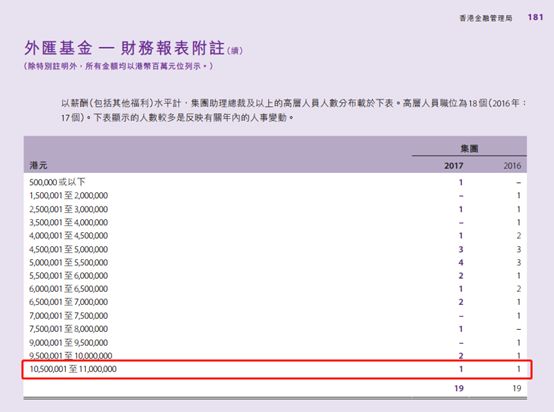Click the highlighted 10,500,001 至 11,000,000 row

coord(277,369)
